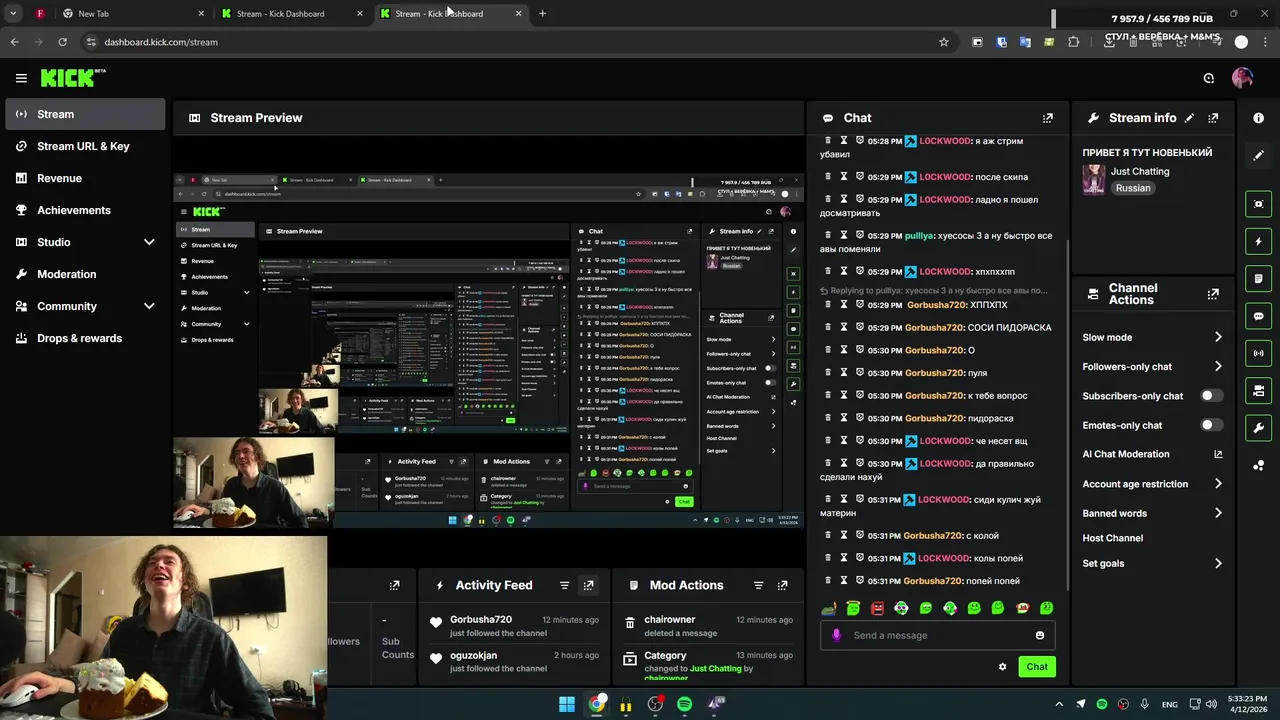Viewport: 1280px width, 720px height.
Task: Open the hamburger menu beside Kick logo
Action: (21, 78)
